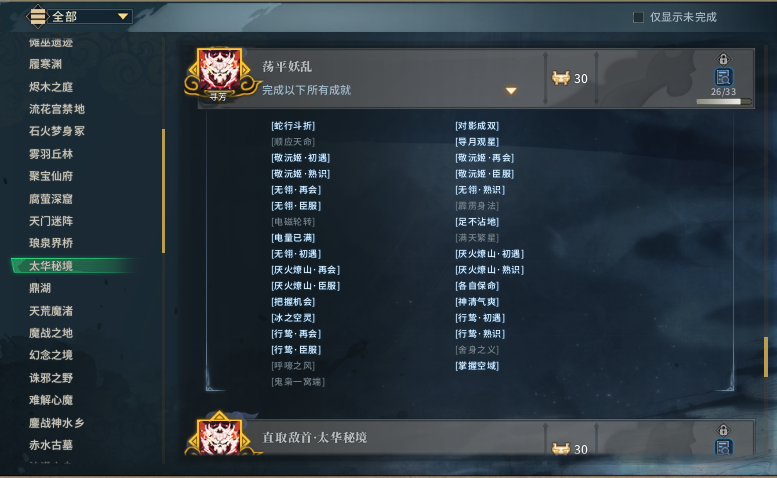
Task: Click the right-side achievement list scrollbar
Action: (x=766, y=357)
